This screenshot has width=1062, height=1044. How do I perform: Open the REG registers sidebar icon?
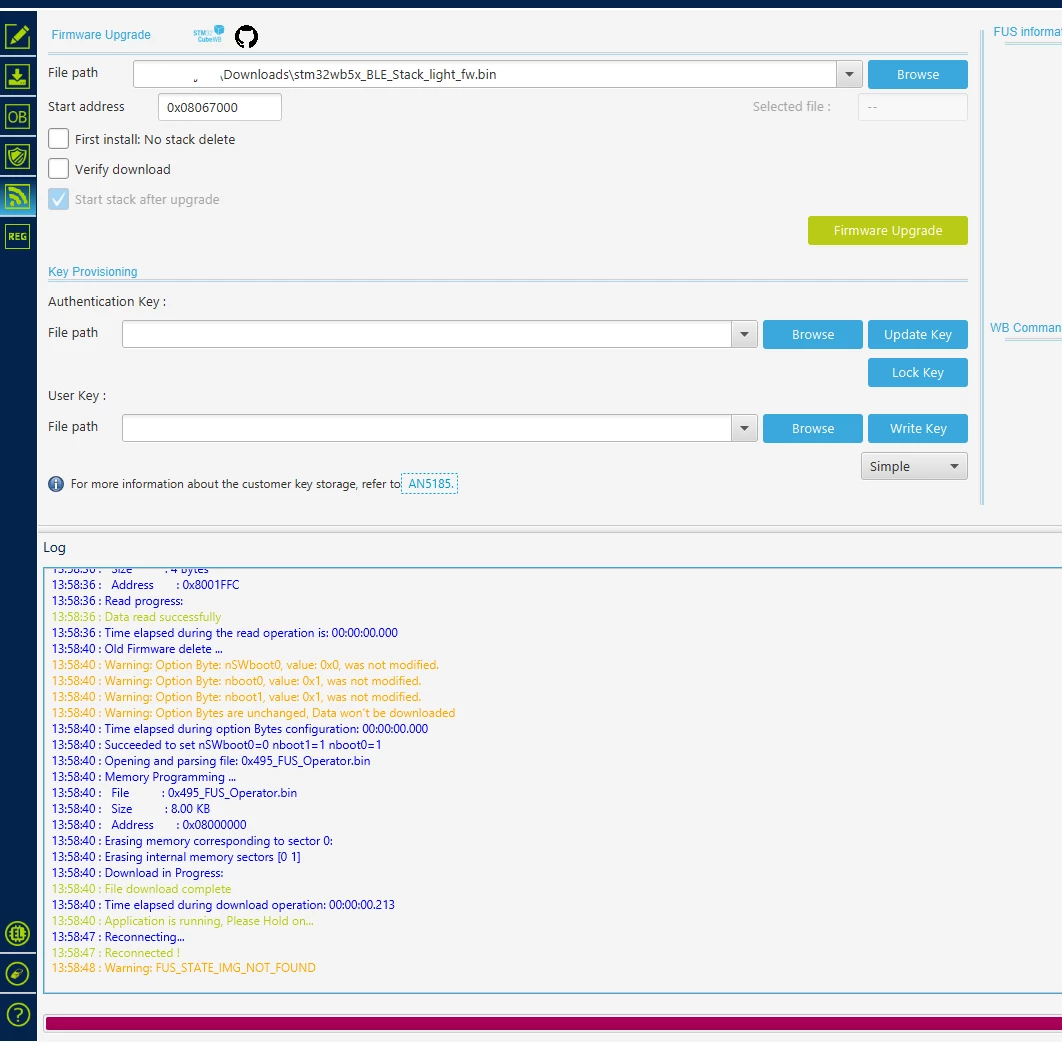pos(18,236)
